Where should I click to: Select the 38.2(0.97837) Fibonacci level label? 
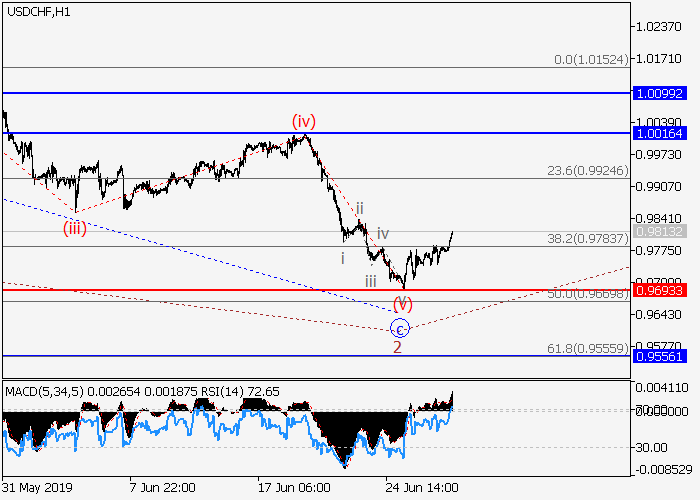(x=587, y=238)
